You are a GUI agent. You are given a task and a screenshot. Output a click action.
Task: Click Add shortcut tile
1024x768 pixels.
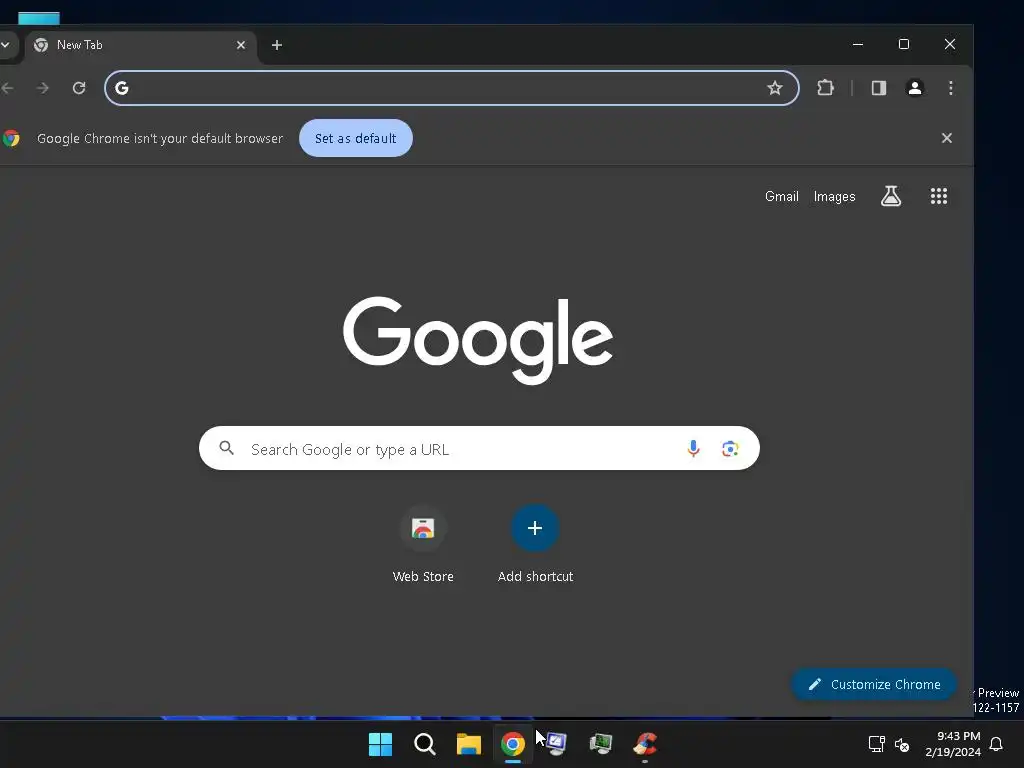[535, 544]
